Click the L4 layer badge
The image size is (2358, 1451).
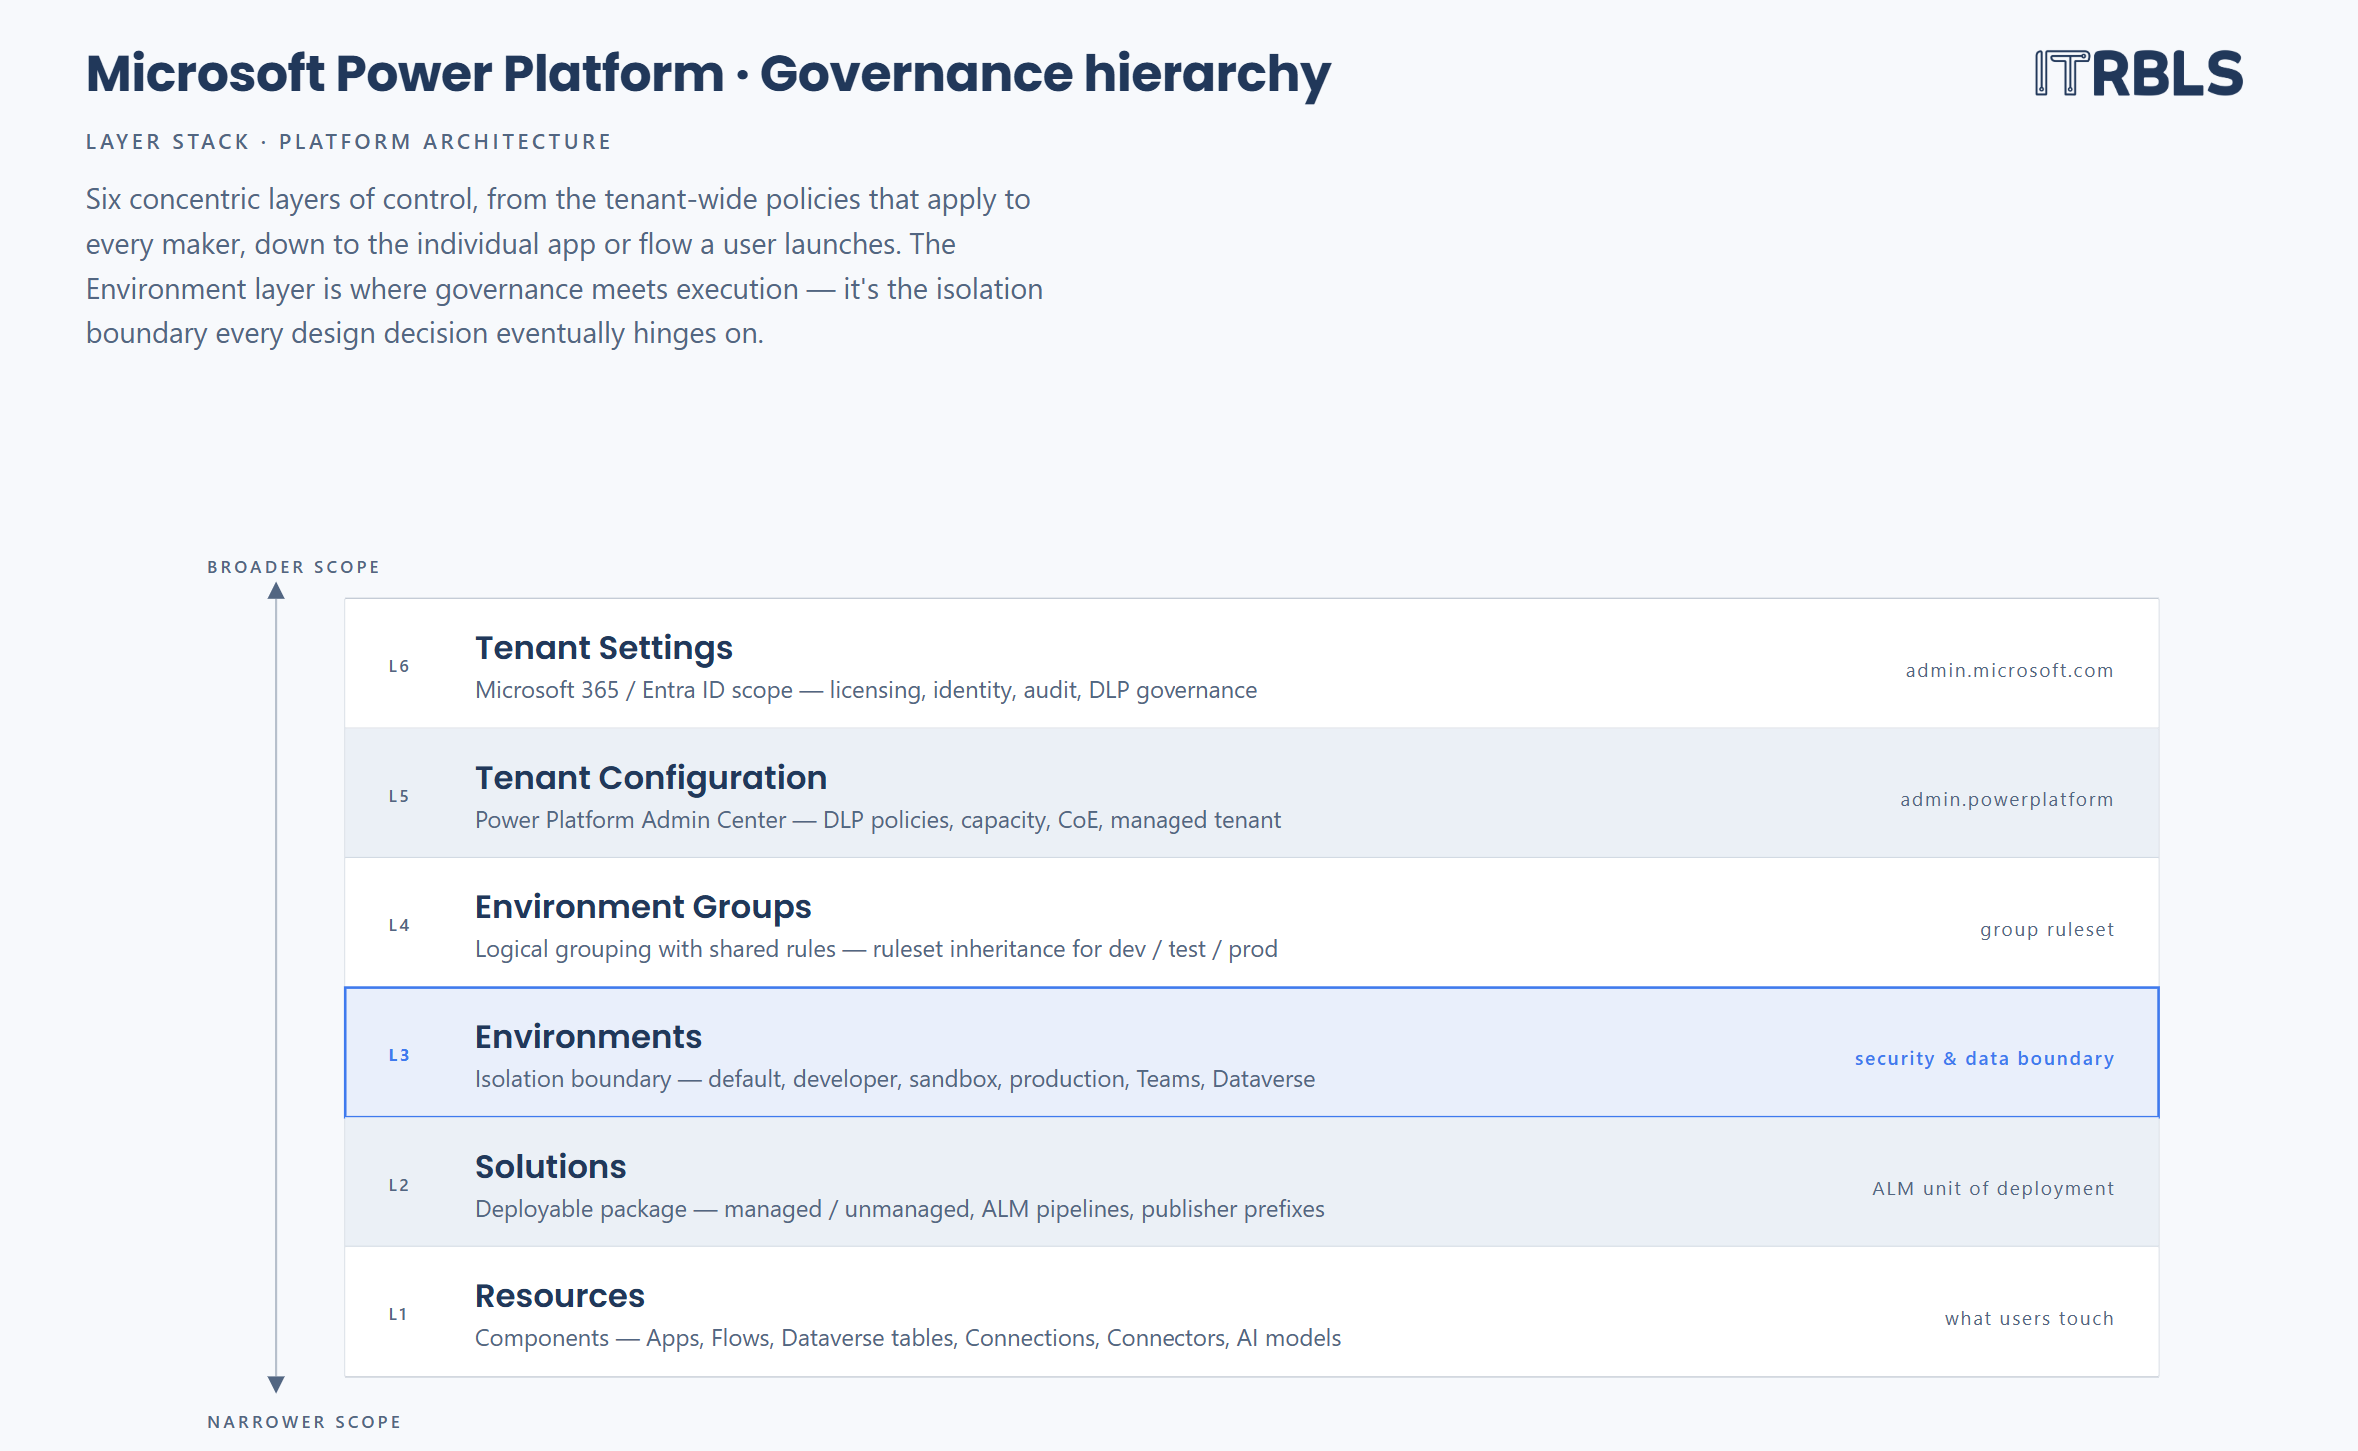pyautogui.click(x=399, y=925)
